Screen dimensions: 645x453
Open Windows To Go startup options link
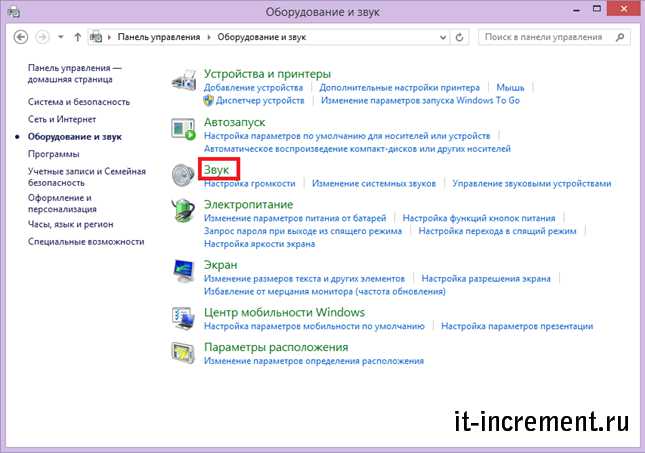click(420, 100)
